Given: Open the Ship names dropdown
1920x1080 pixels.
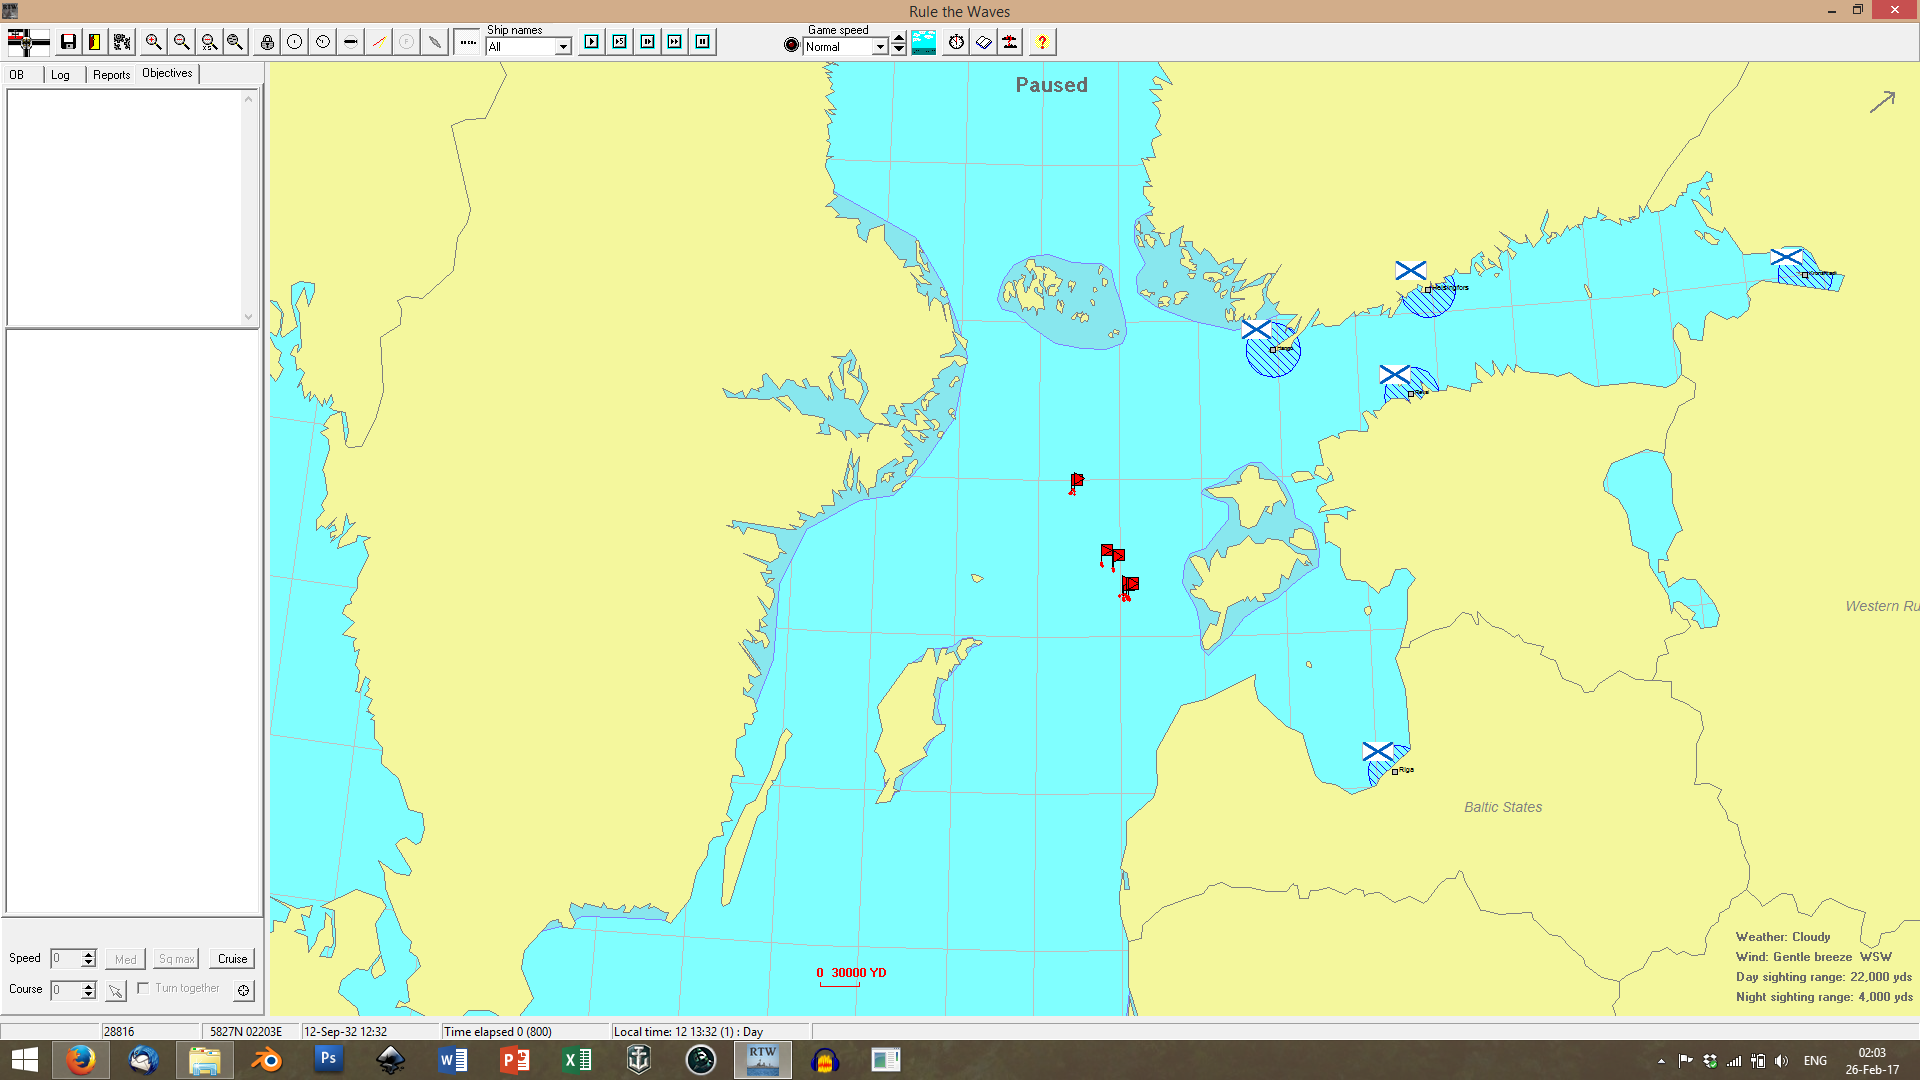Looking at the screenshot, I should point(563,47).
